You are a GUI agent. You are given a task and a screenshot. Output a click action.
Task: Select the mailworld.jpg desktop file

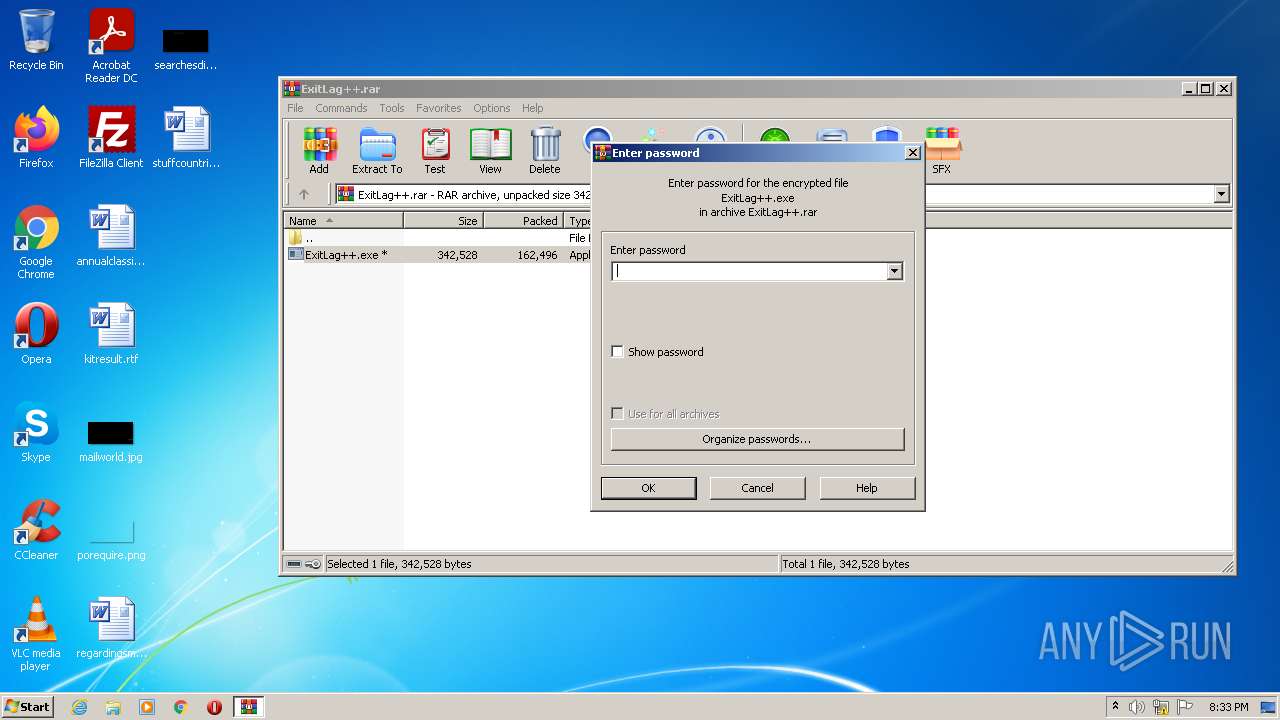click(x=111, y=440)
